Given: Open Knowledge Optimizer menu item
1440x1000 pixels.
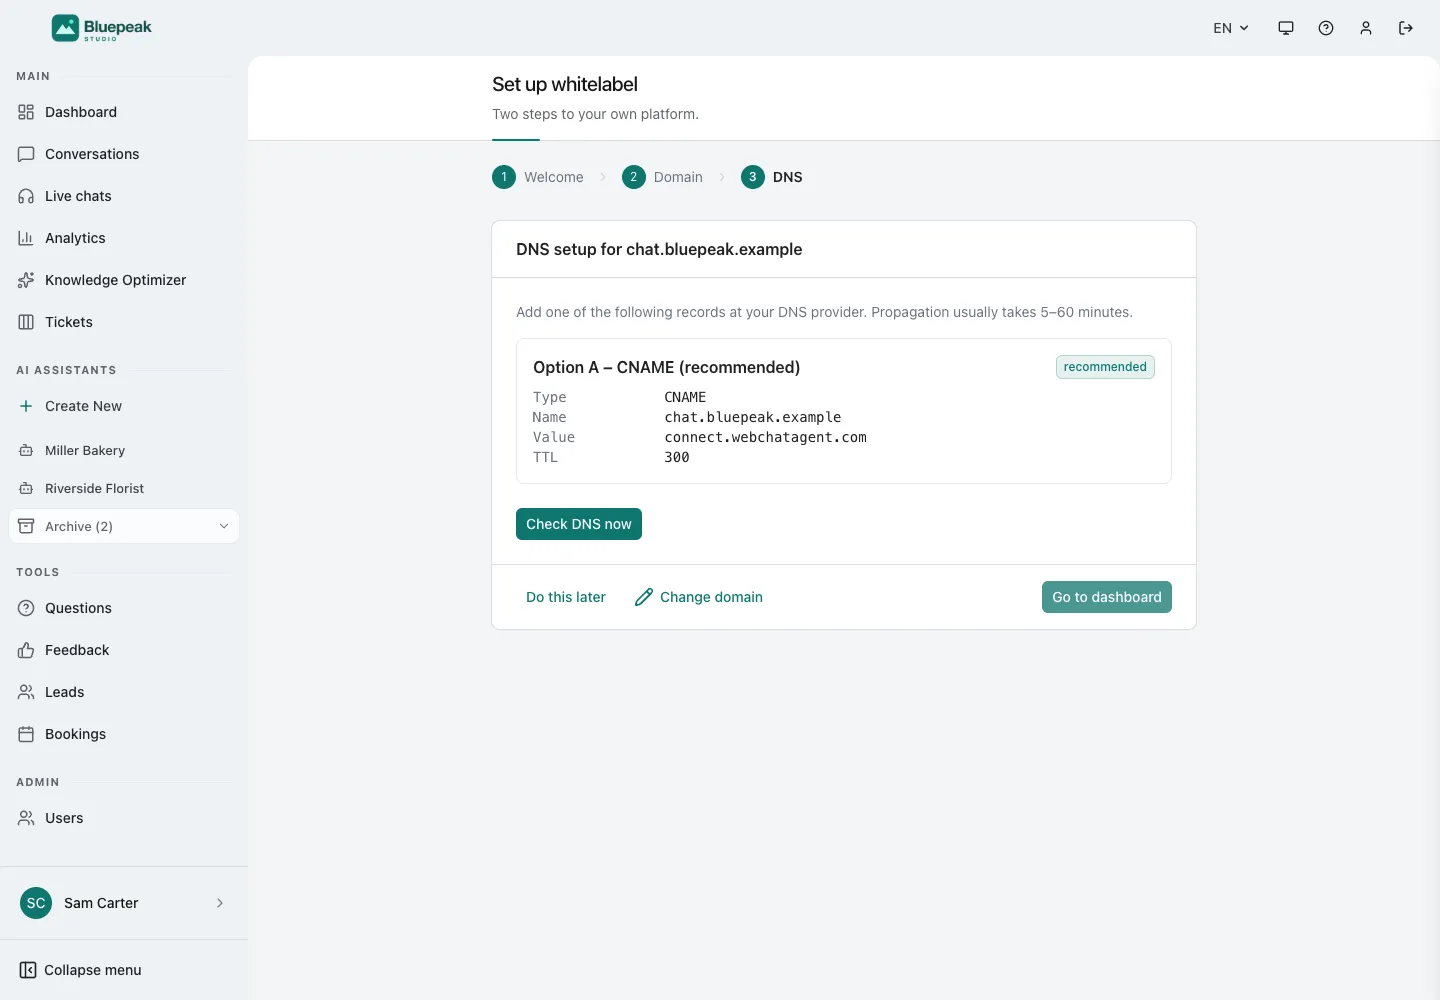Looking at the screenshot, I should (x=124, y=280).
